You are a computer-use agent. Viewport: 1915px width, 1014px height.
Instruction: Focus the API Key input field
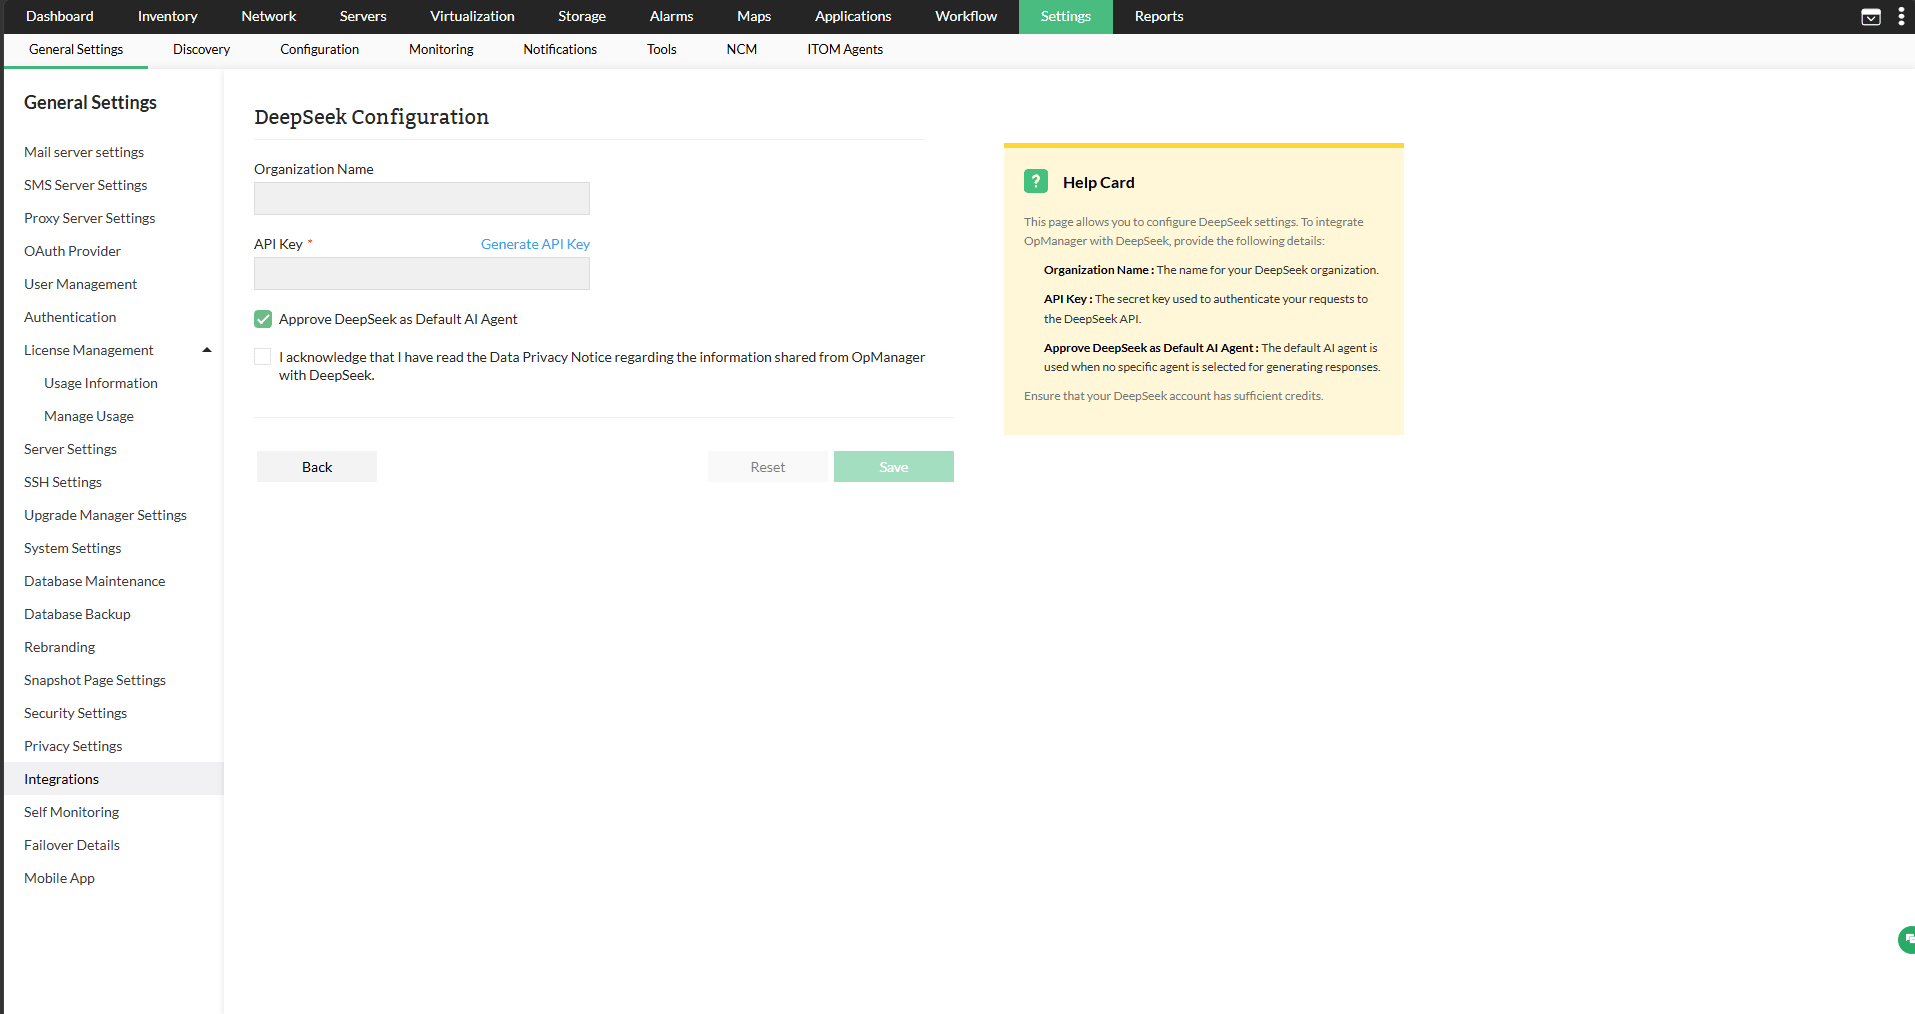422,273
